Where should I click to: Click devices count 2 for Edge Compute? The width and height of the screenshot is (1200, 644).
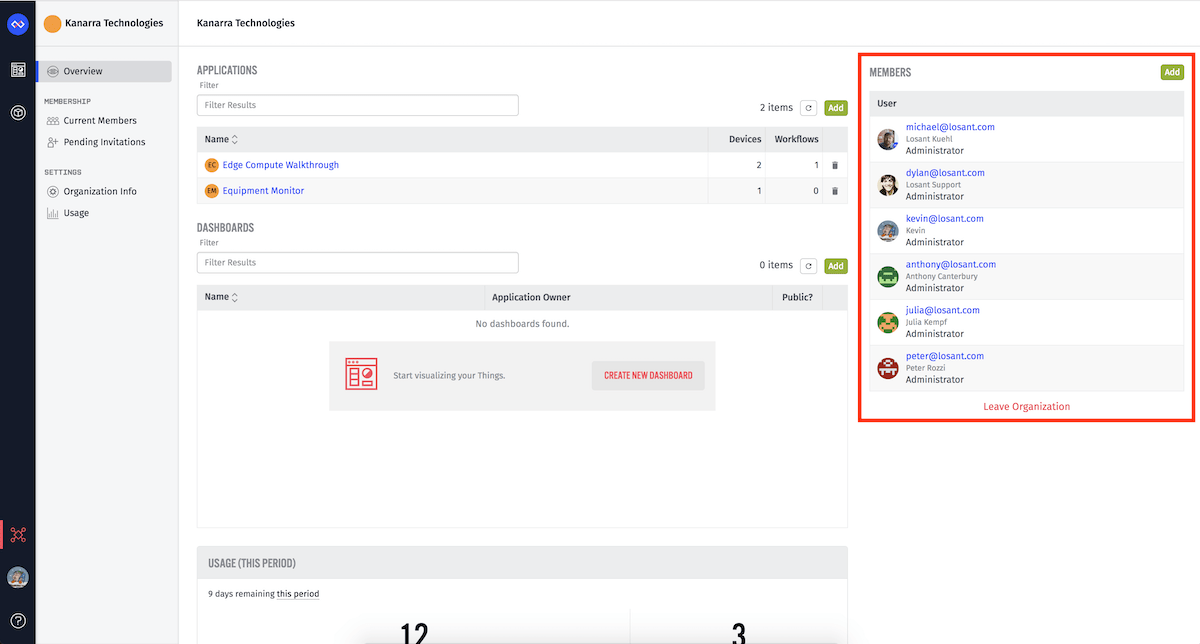pos(759,165)
